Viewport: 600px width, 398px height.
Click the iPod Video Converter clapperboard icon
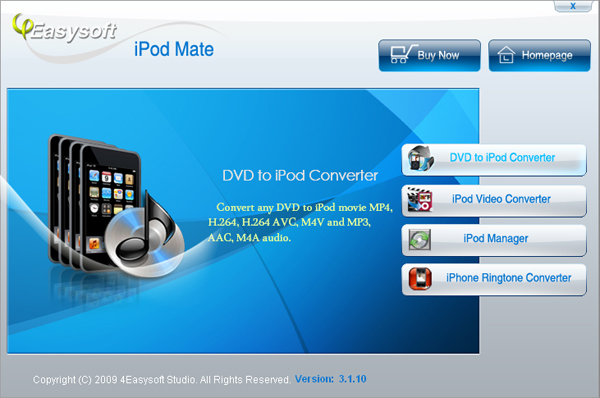pos(419,199)
